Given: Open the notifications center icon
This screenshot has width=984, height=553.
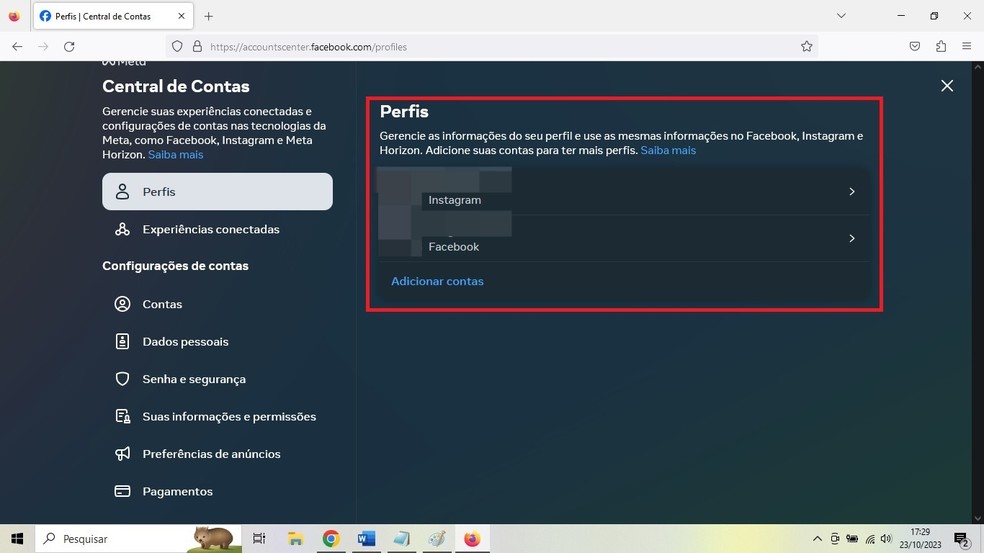Looking at the screenshot, I should (x=961, y=539).
